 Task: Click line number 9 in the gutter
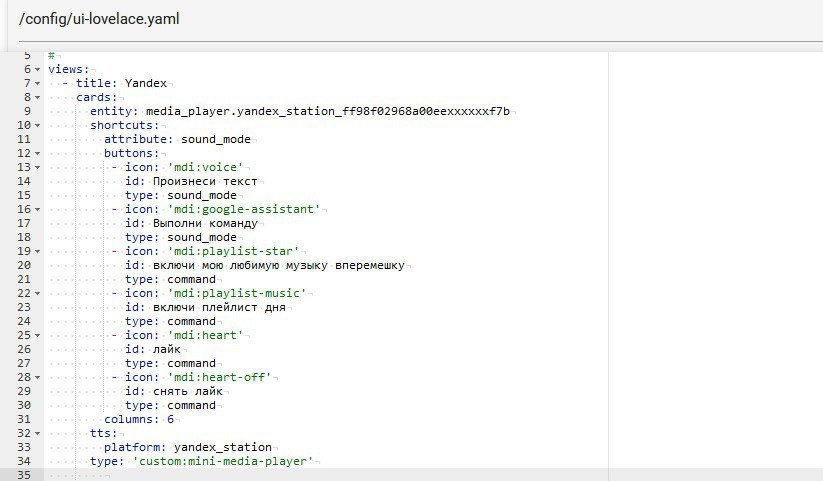click(x=27, y=111)
